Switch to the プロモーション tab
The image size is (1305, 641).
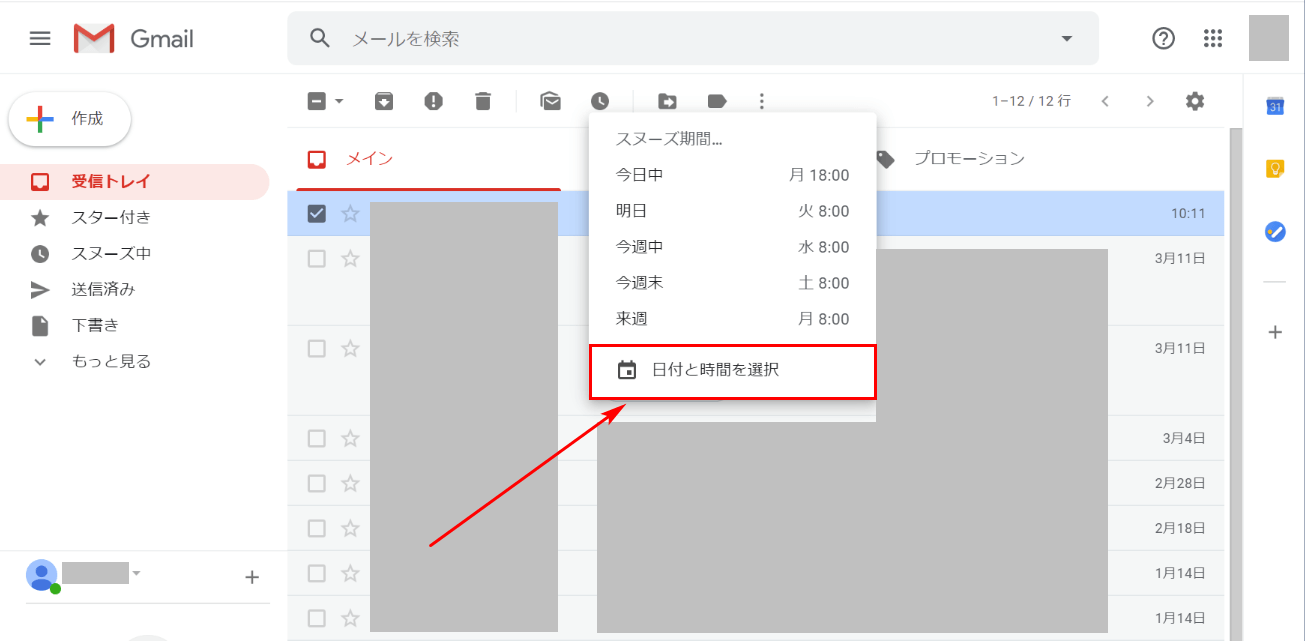point(968,159)
